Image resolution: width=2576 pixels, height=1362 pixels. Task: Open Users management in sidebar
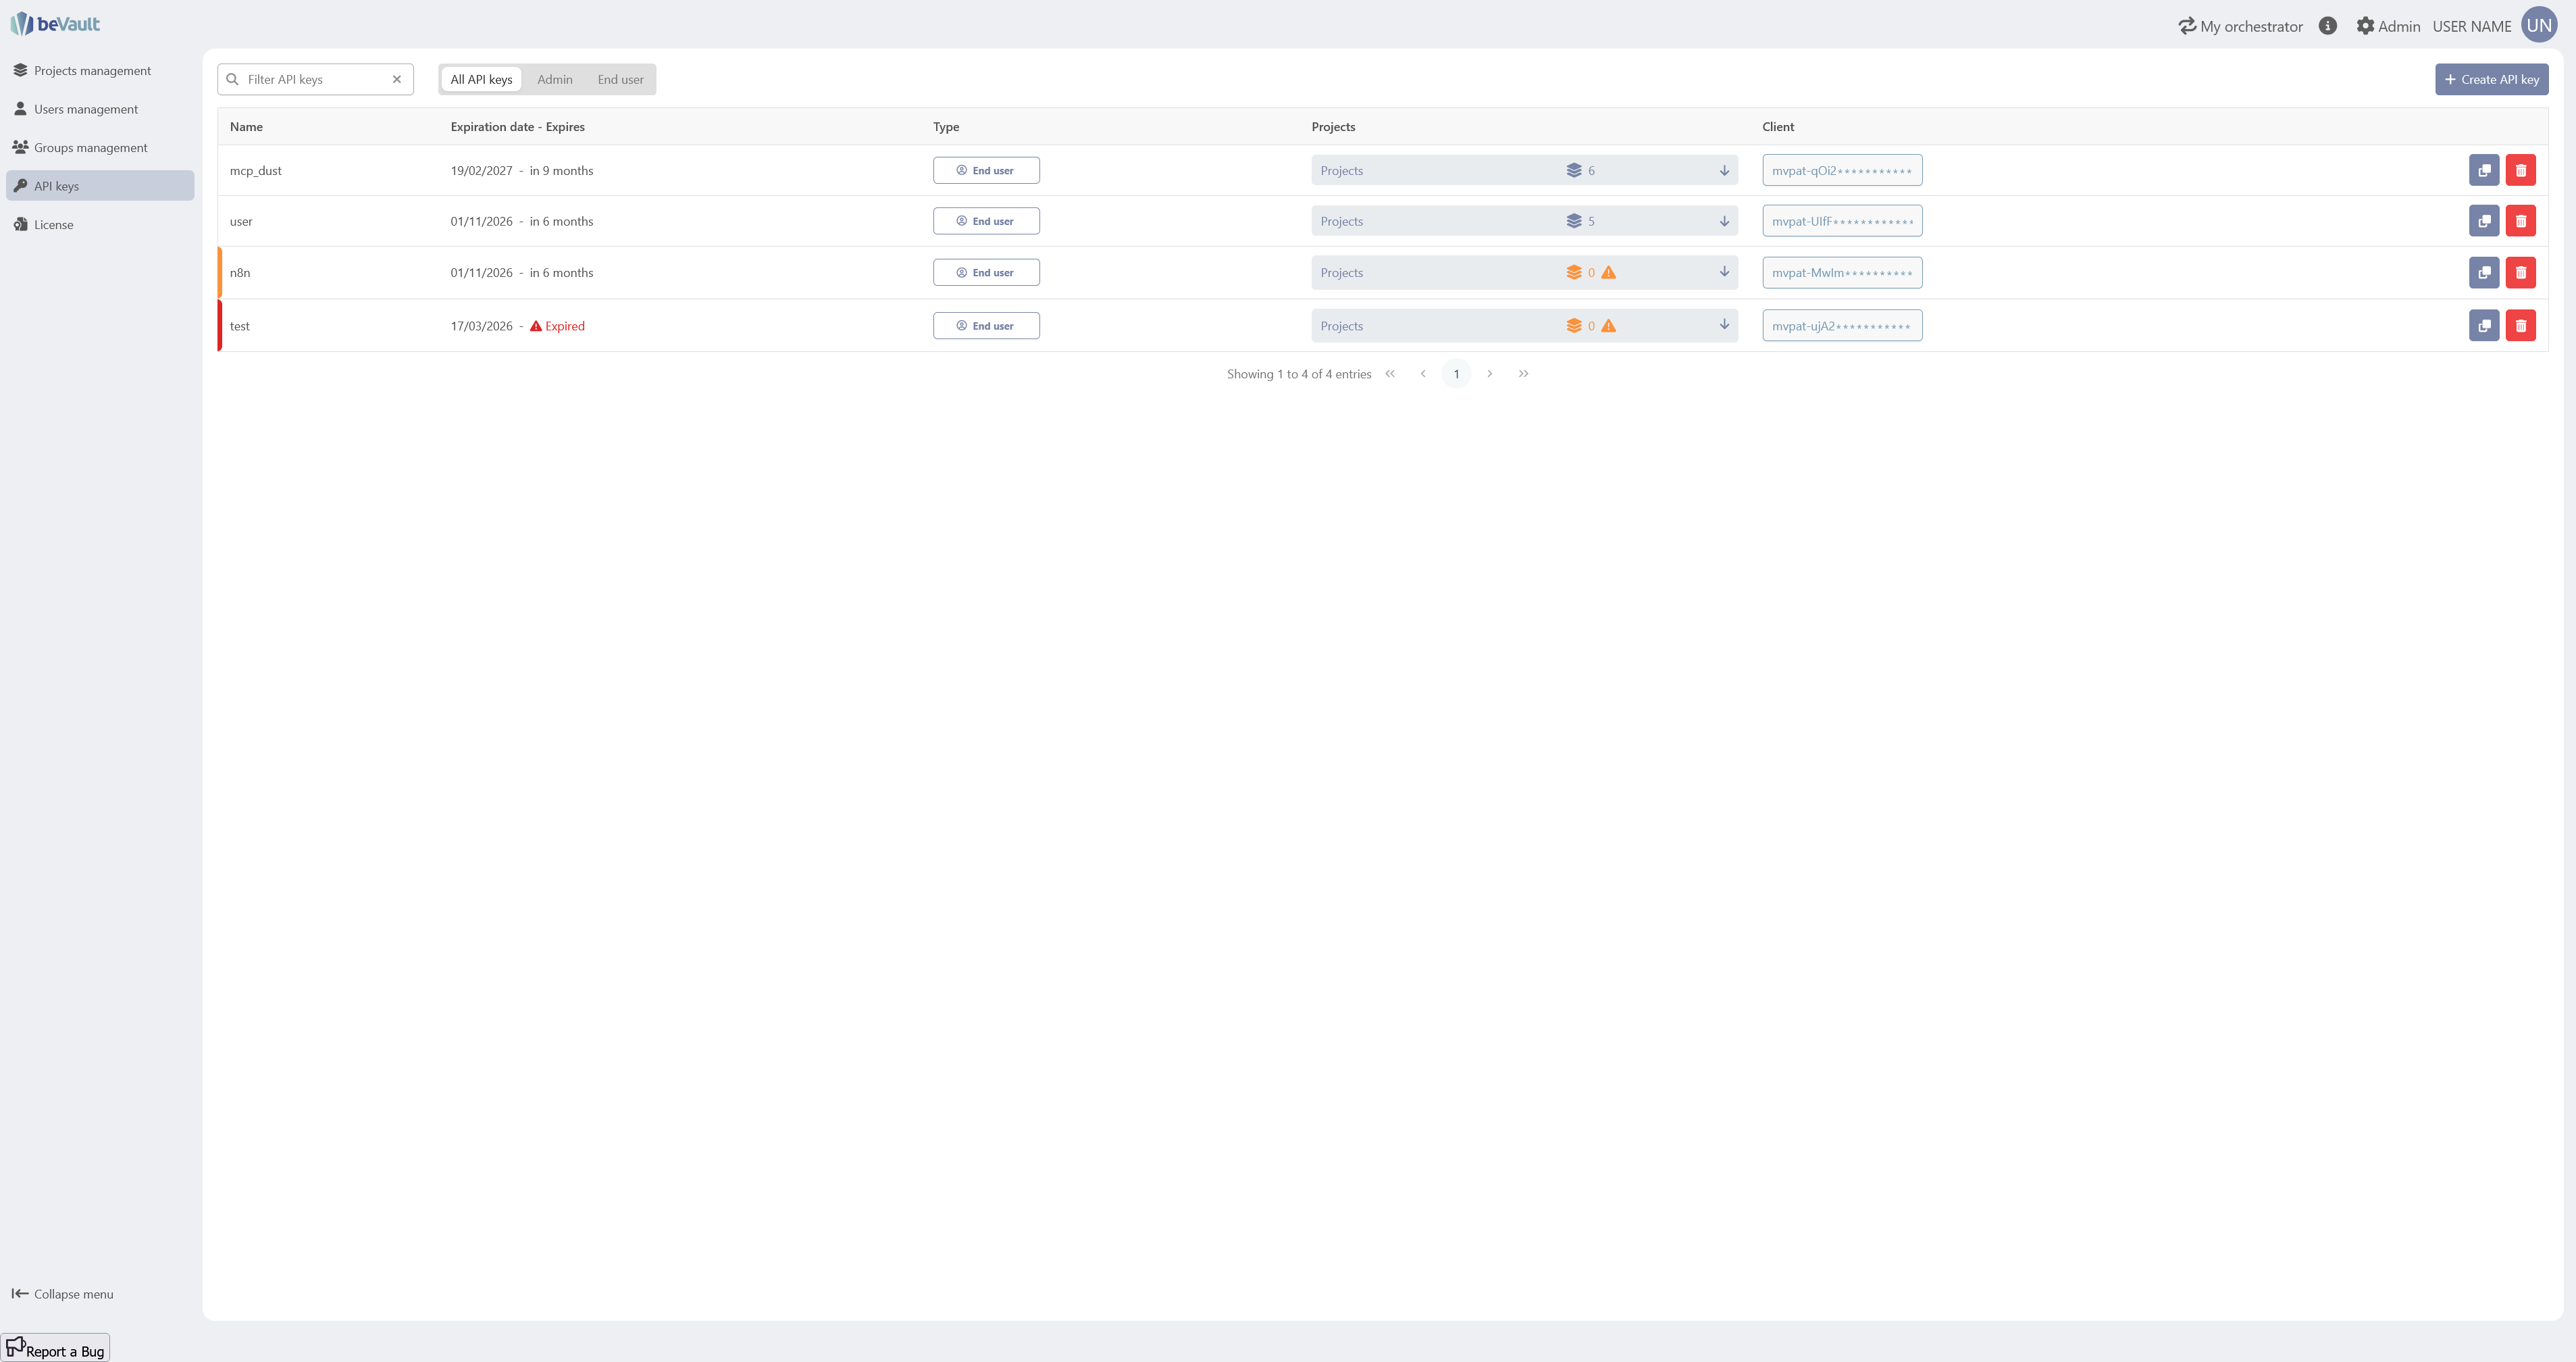point(86,109)
